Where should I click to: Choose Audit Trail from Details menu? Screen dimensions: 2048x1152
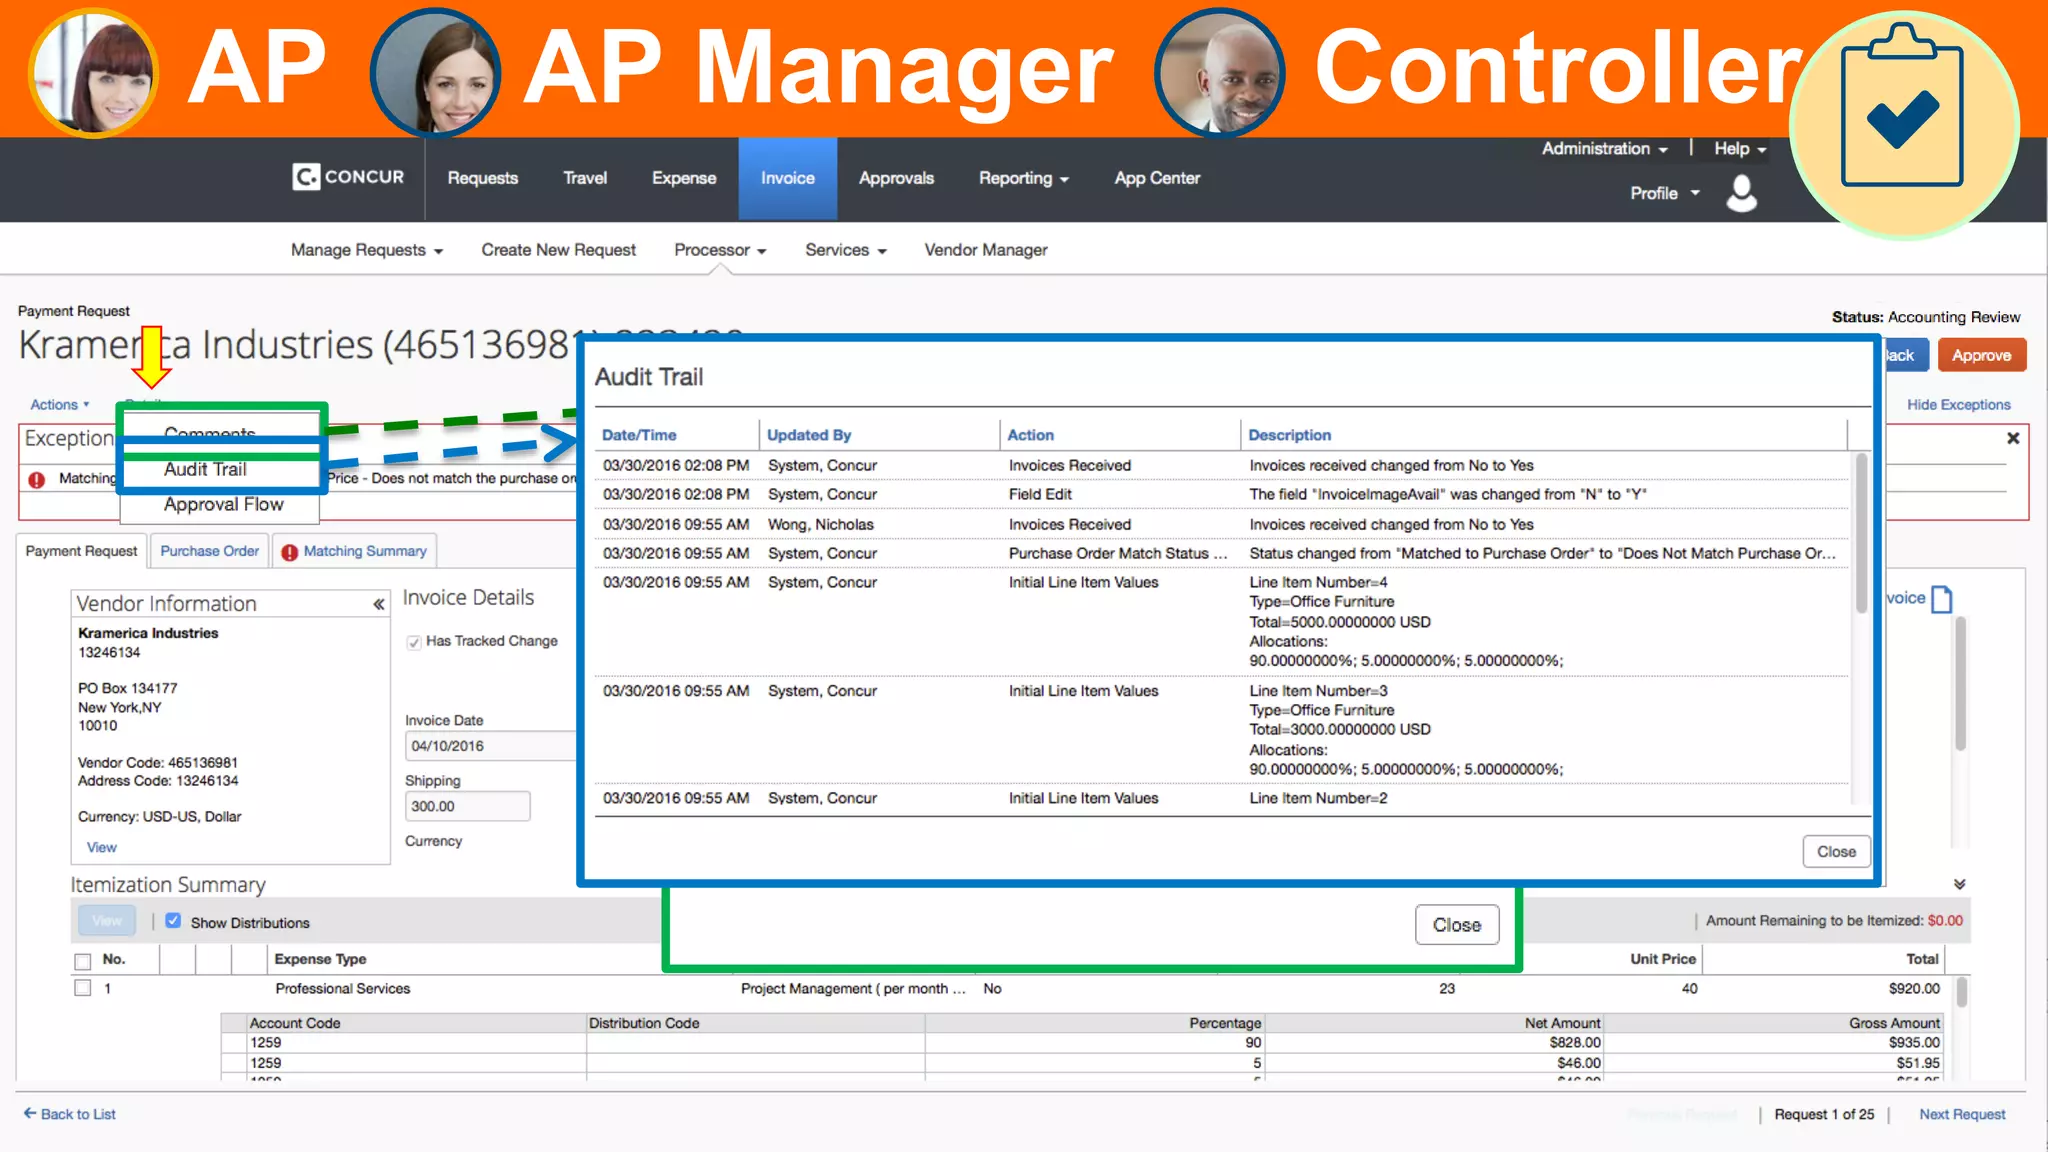click(x=205, y=469)
